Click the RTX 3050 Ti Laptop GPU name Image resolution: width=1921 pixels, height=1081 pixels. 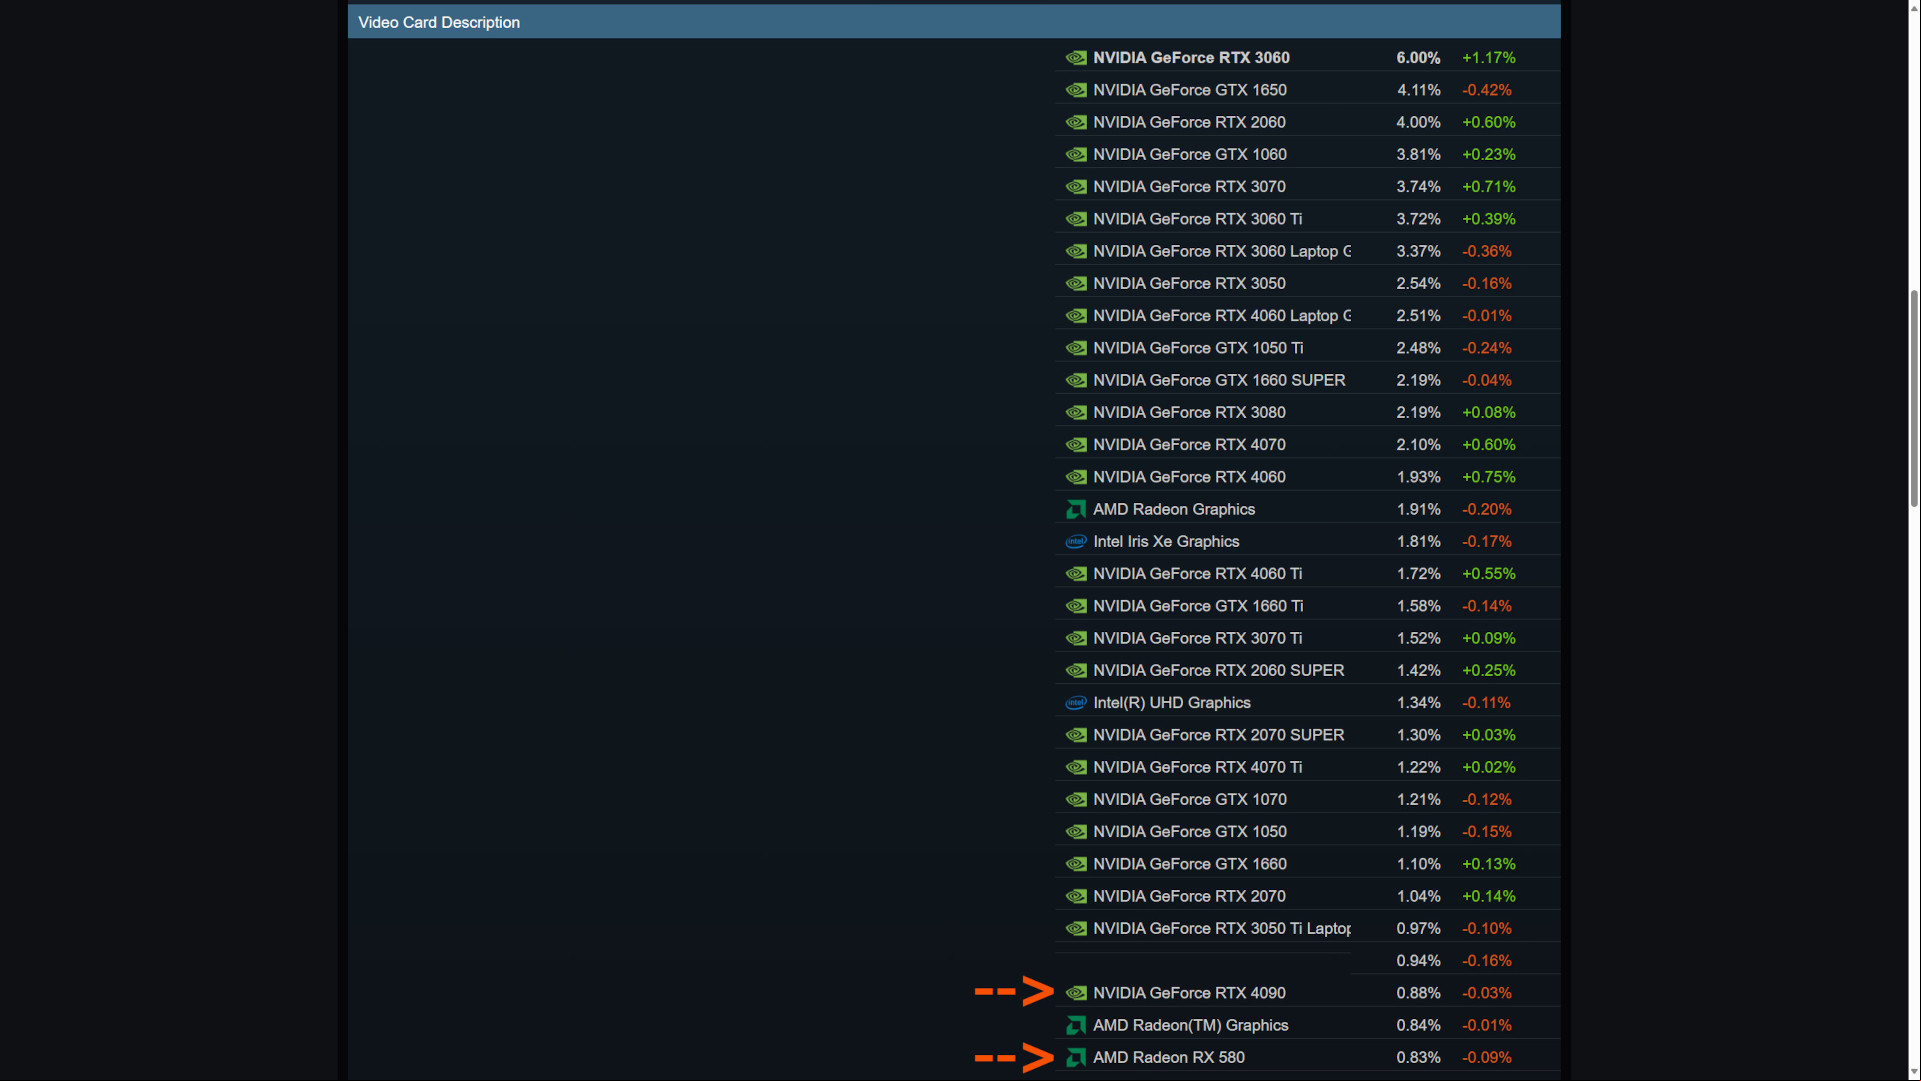(1222, 928)
